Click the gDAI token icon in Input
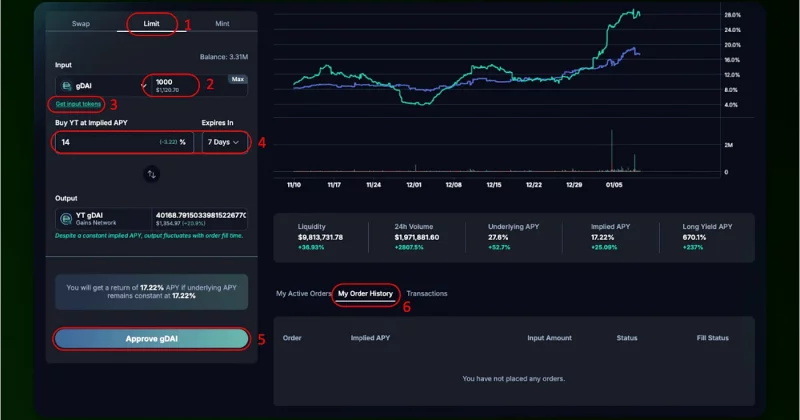This screenshot has height=420, width=800. (x=66, y=86)
